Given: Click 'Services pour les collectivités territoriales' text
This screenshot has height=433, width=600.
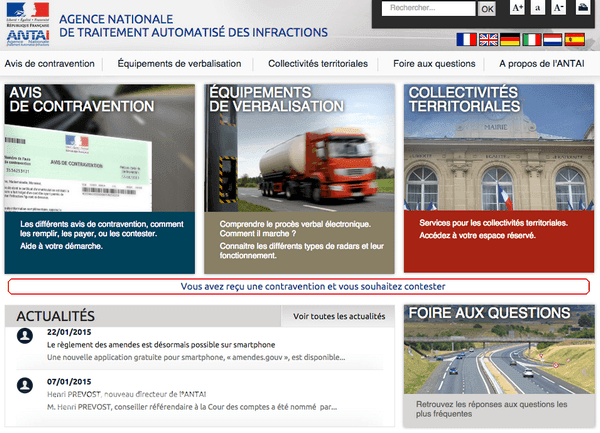Looking at the screenshot, I should [x=494, y=223].
